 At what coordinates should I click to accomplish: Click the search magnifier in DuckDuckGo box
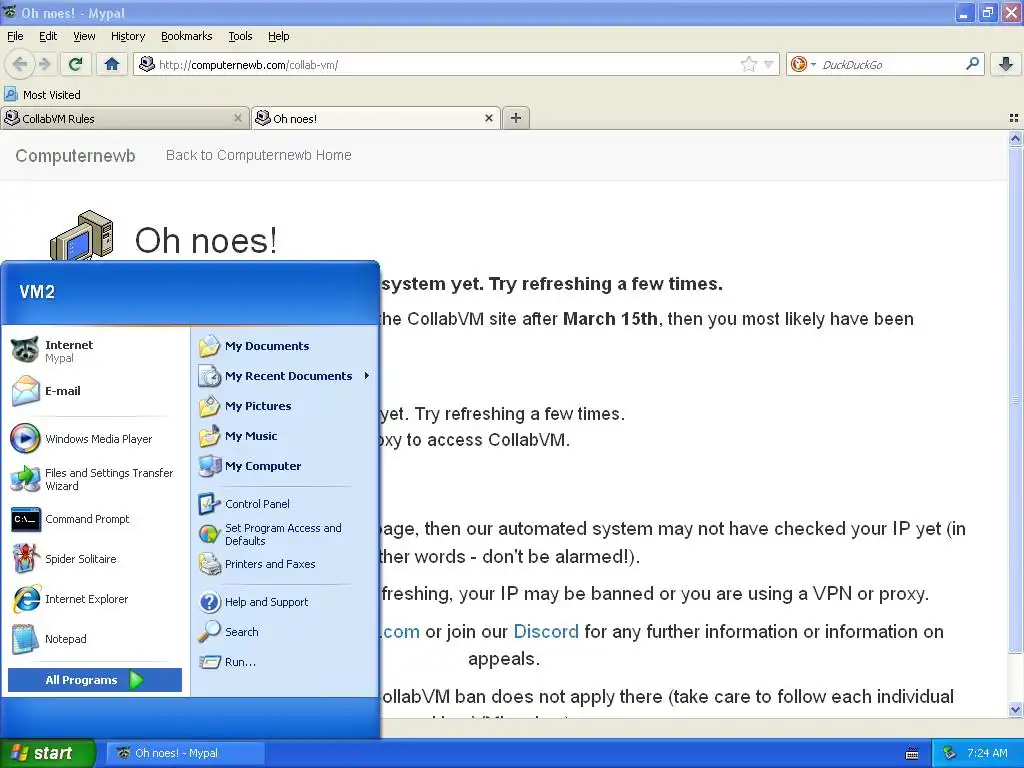tap(972, 64)
